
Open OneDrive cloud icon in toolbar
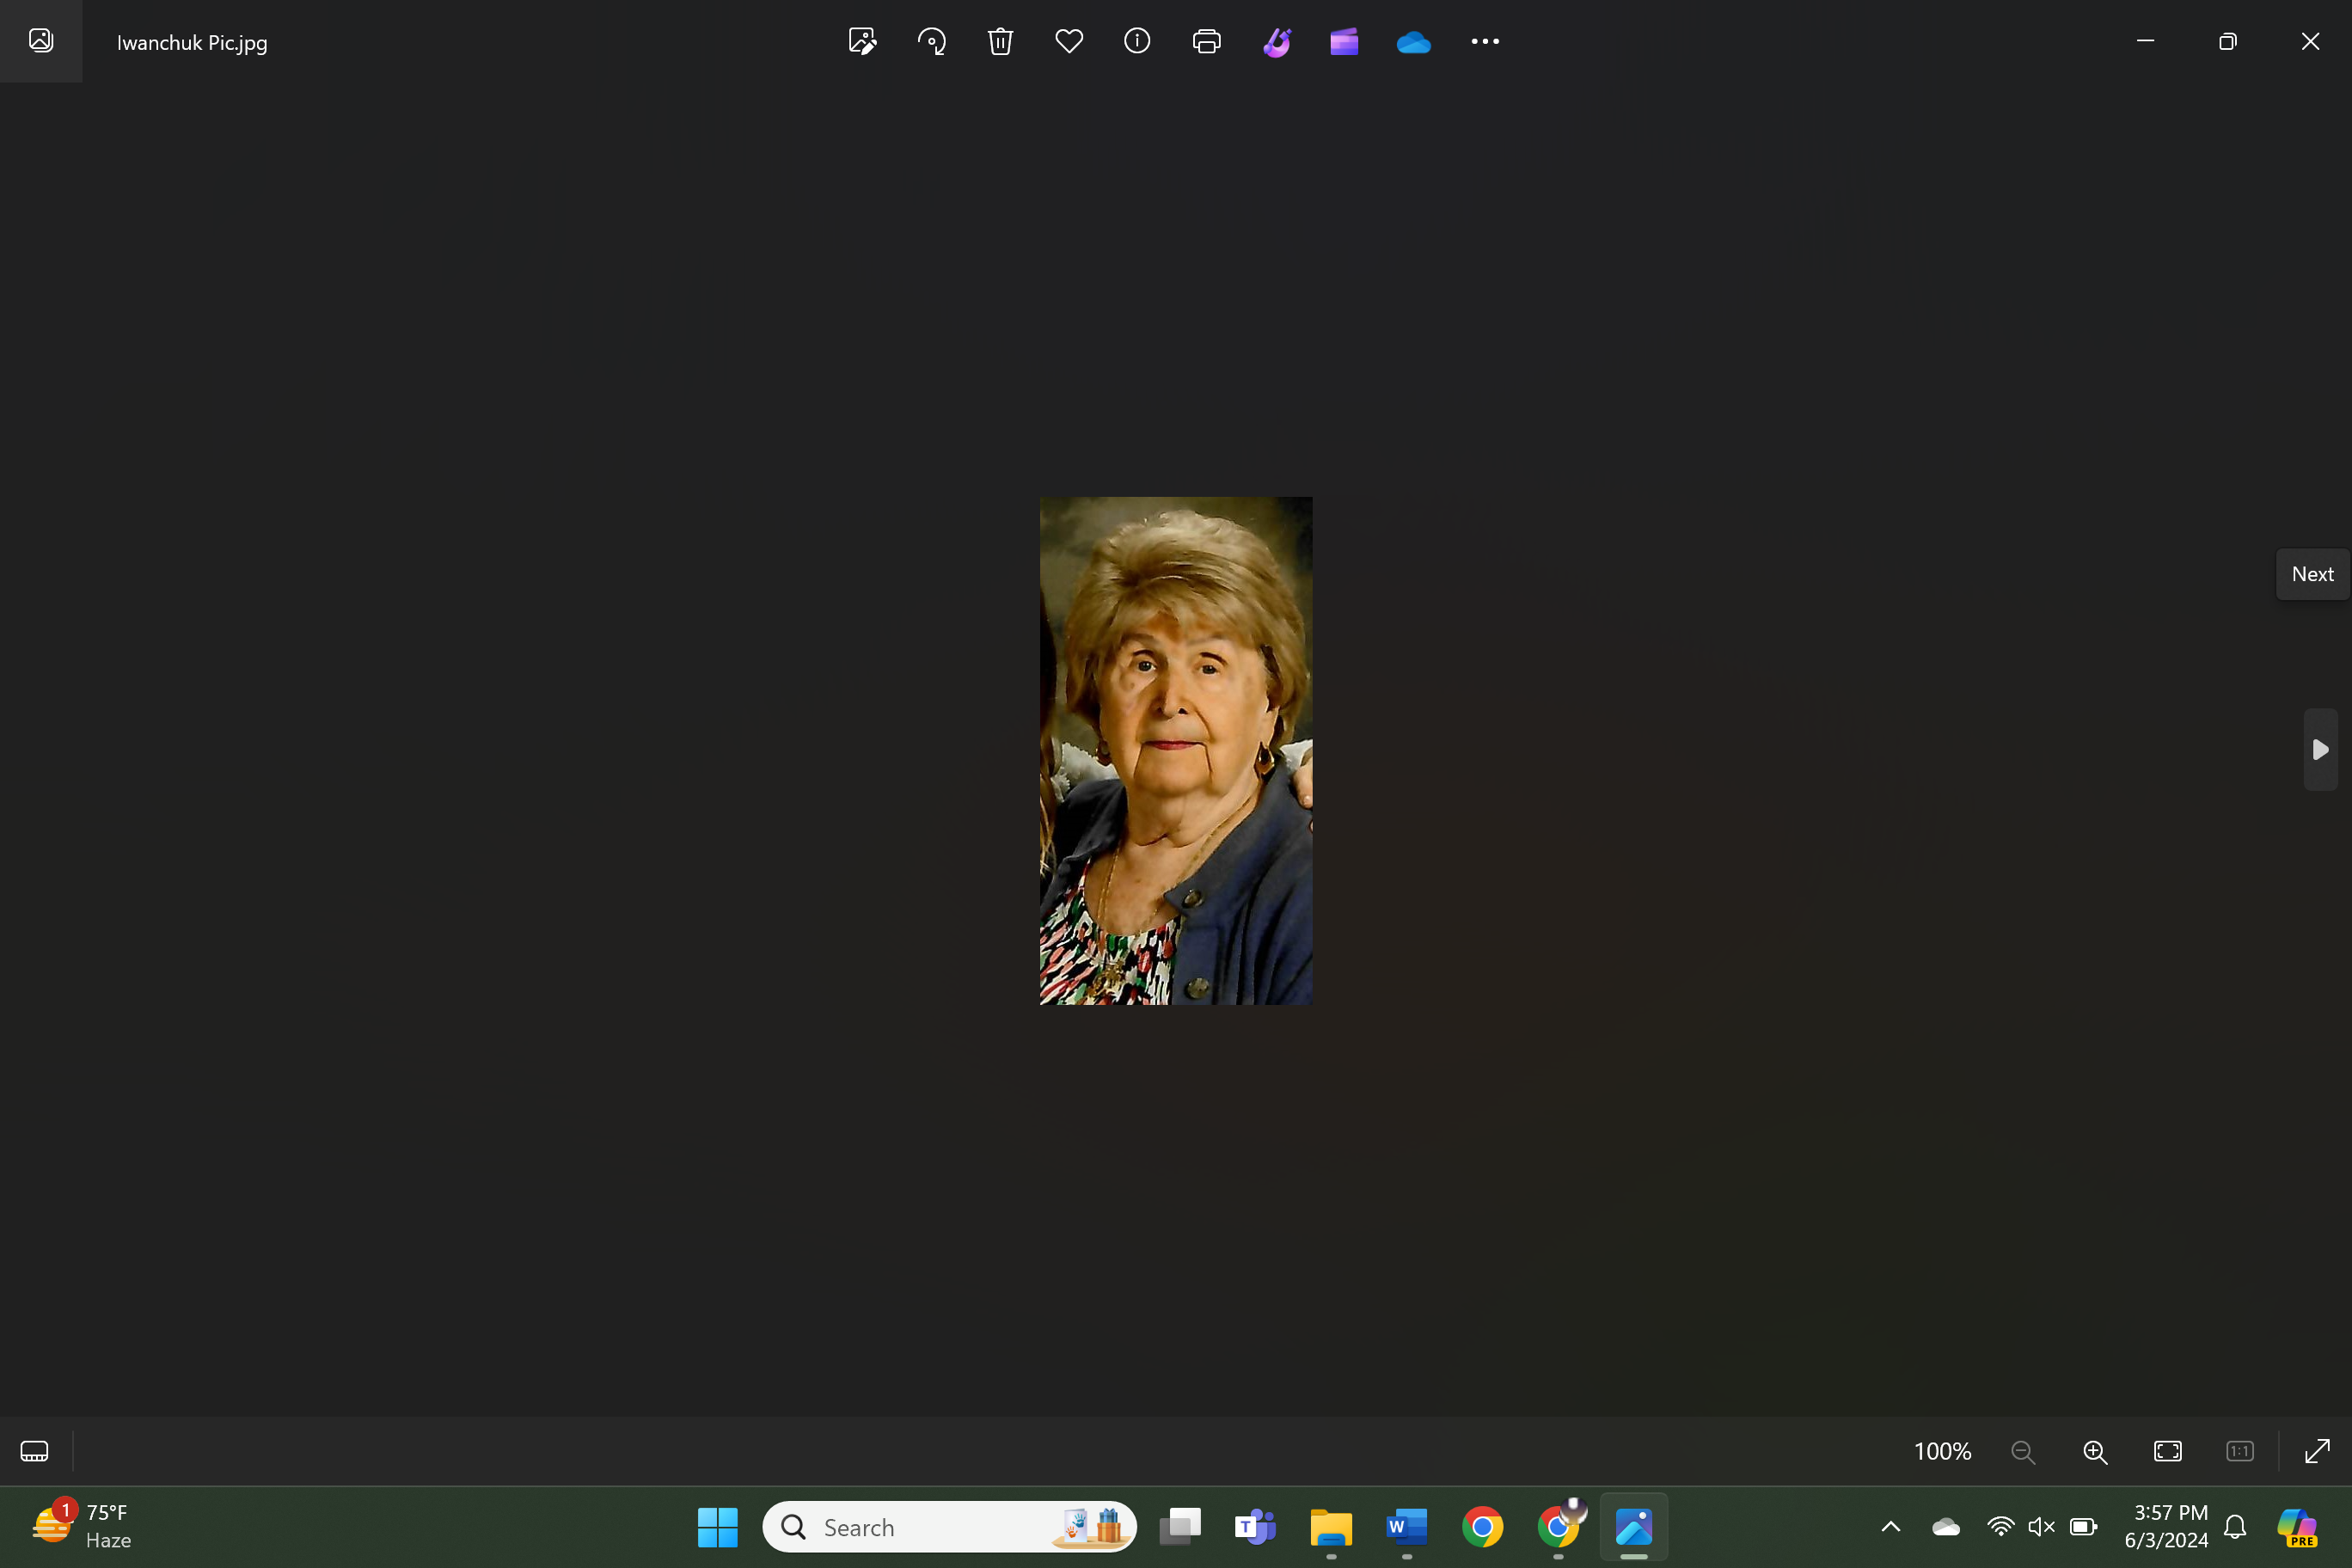pyautogui.click(x=1413, y=41)
